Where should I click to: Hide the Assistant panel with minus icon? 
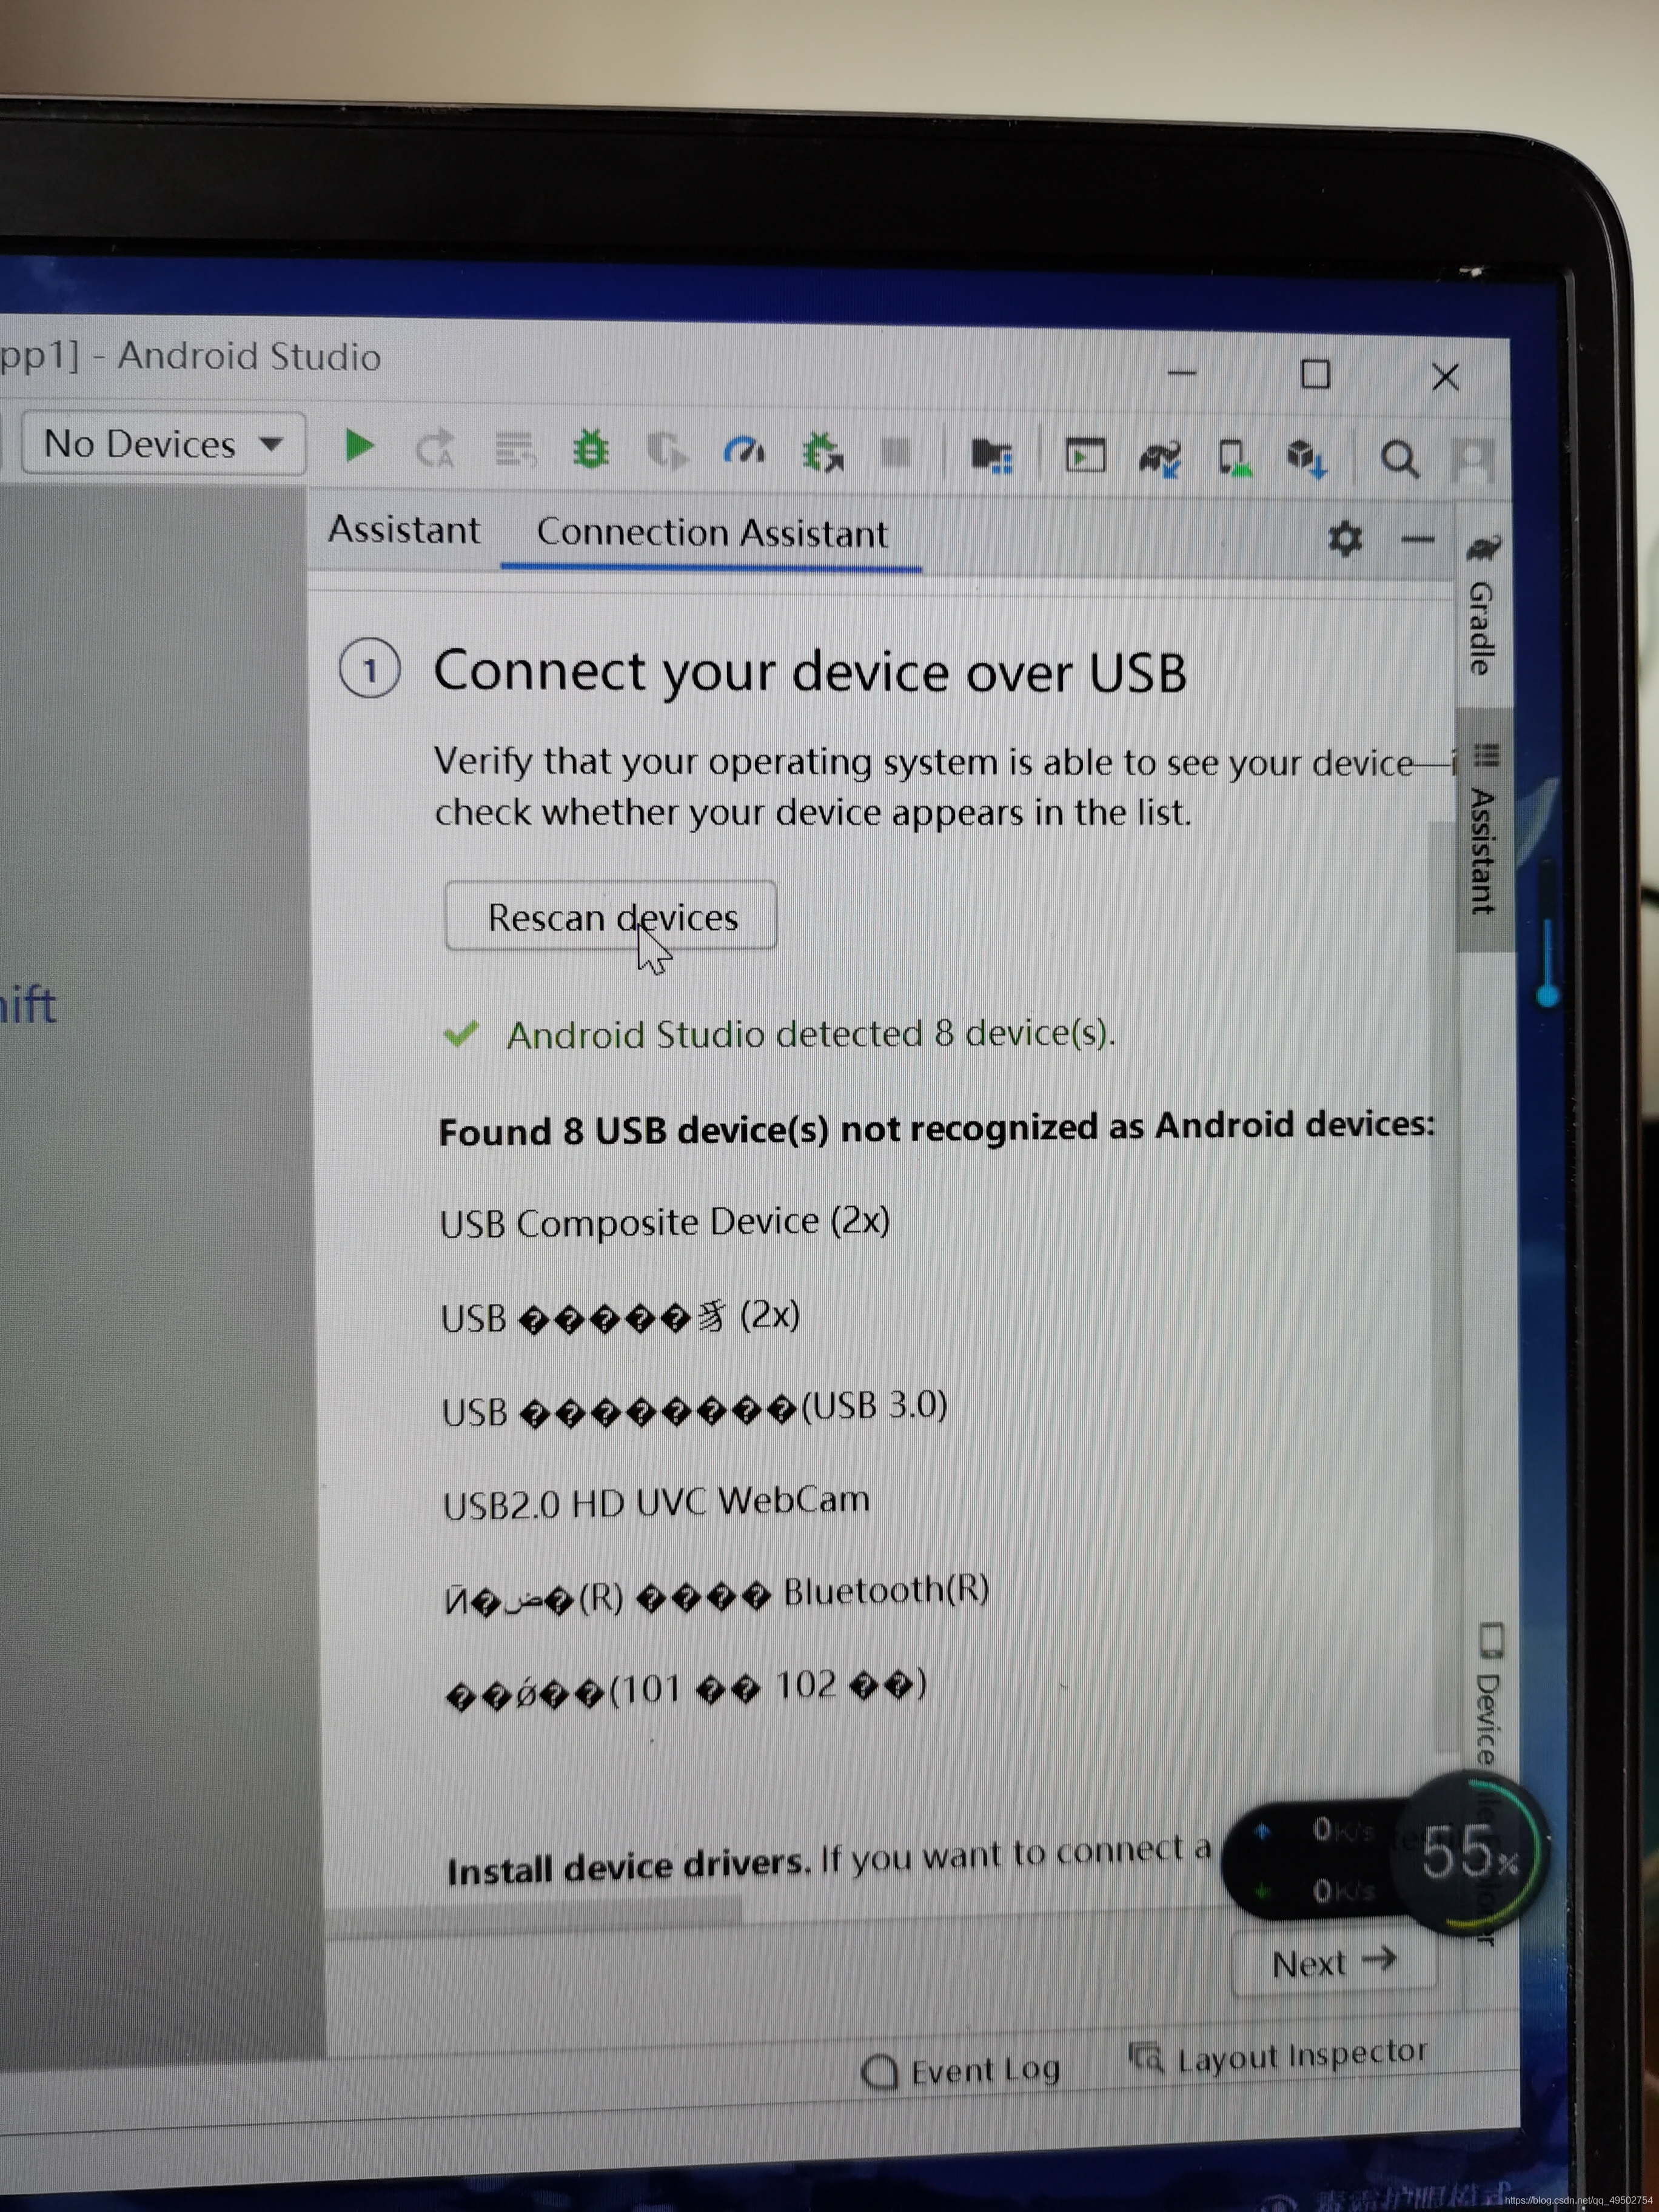(1418, 540)
